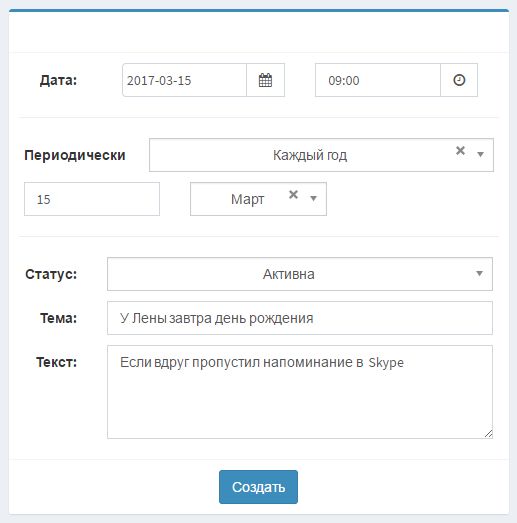Expand the Март month dropdown arrow
The image size is (517, 523).
313,198
